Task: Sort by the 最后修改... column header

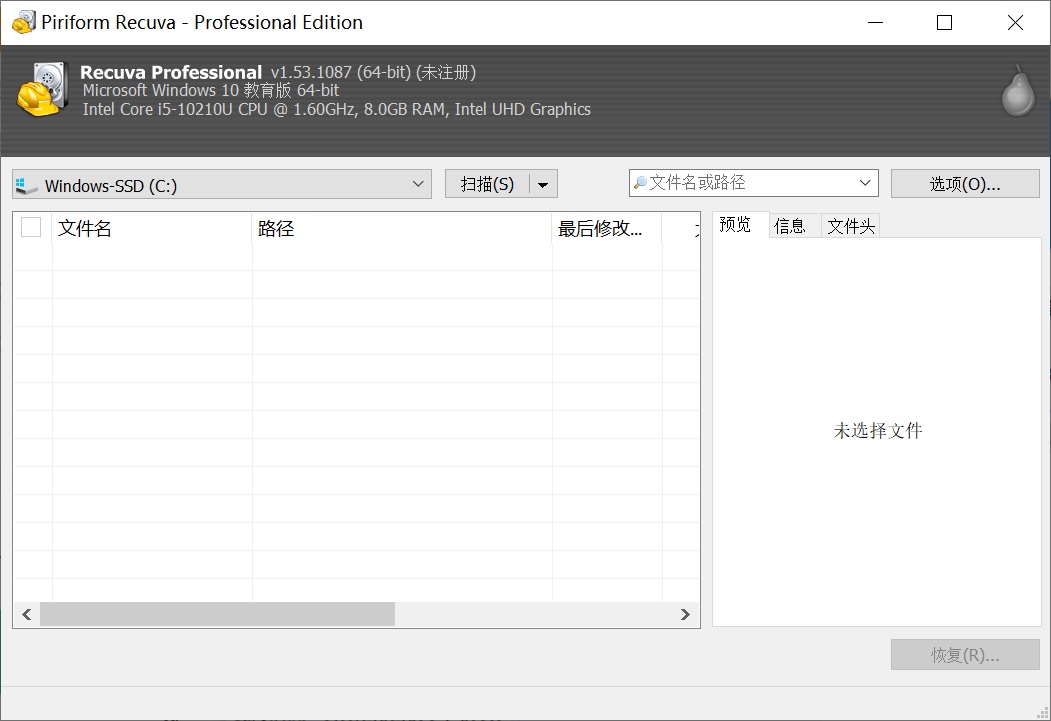Action: 607,228
